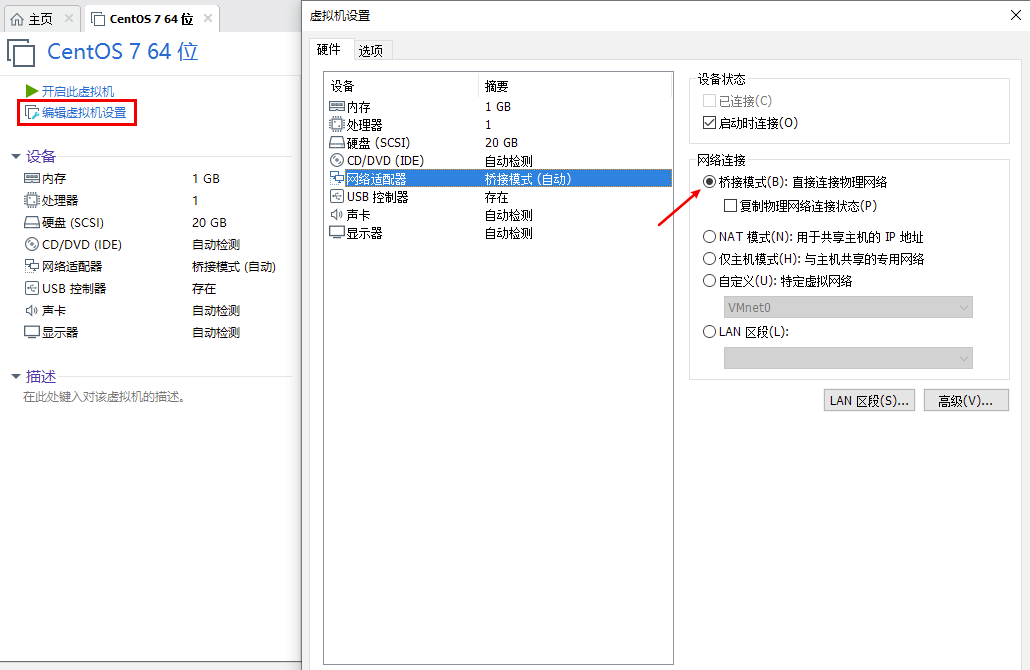This screenshot has height=670, width=1030.
Task: Select 自定义(U) 特定虚拟网络 radio button
Action: click(709, 281)
